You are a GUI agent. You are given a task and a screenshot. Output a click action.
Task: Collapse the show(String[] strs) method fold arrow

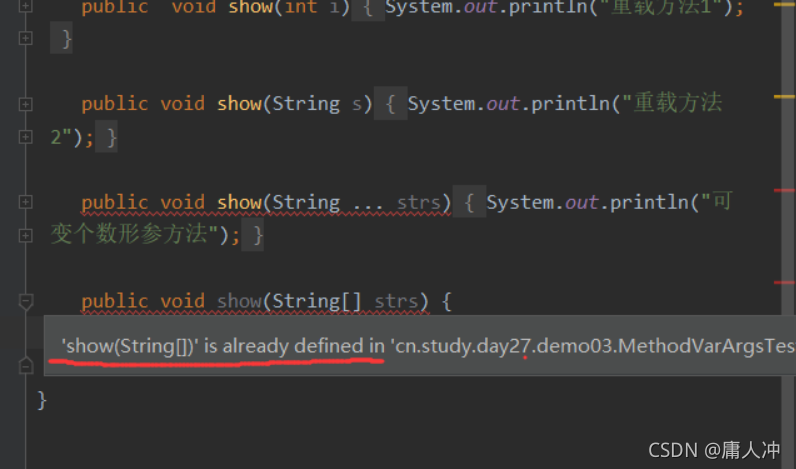pos(25,302)
